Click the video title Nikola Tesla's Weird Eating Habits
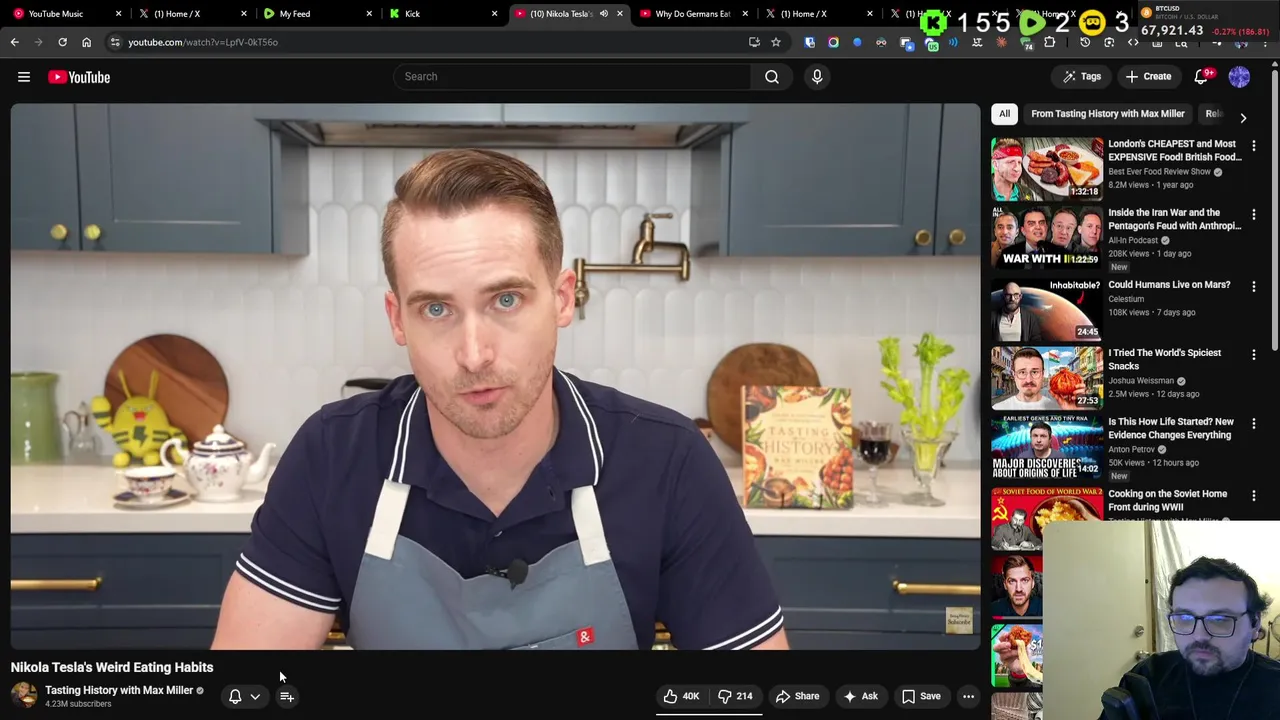 point(112,667)
